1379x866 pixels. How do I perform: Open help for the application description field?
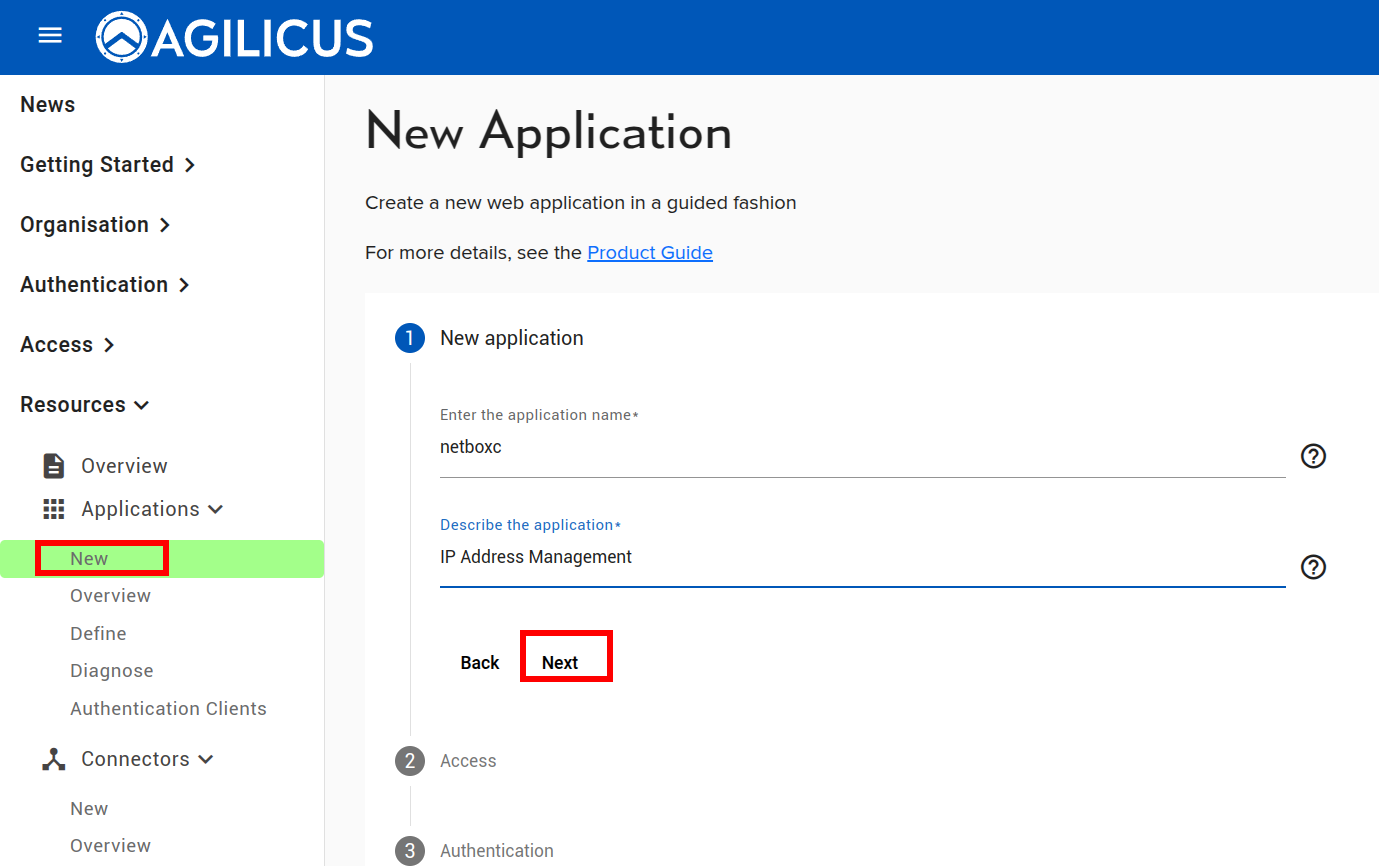point(1313,567)
